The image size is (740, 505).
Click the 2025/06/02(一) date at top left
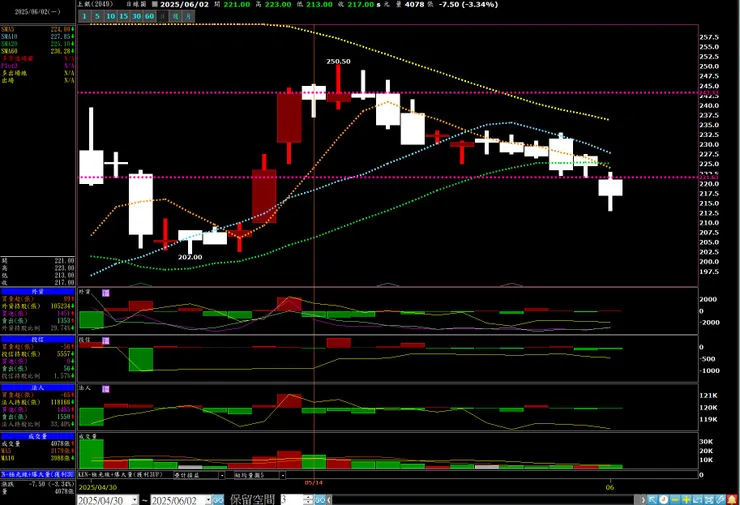point(37,12)
